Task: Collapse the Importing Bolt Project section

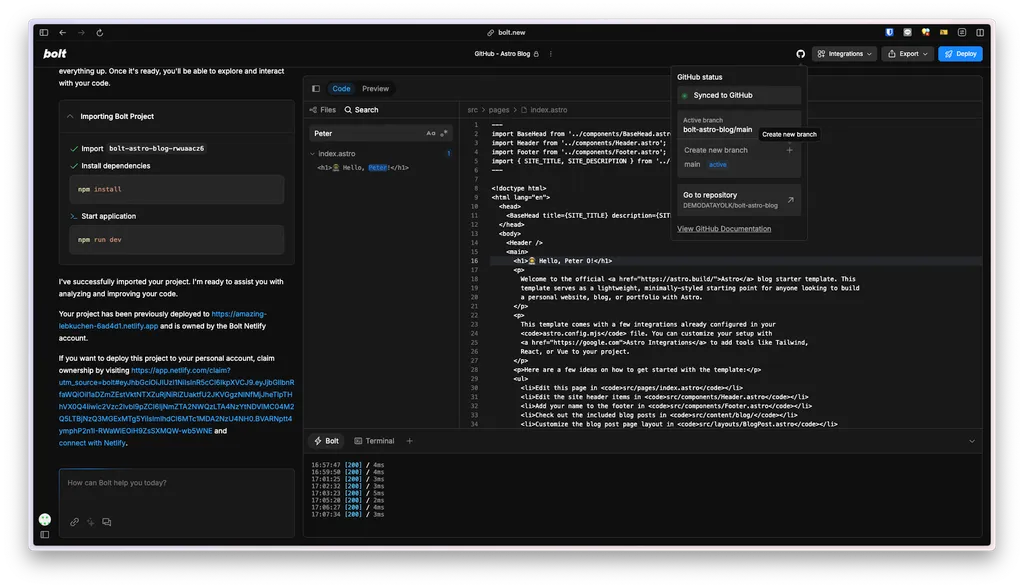Action: pyautogui.click(x=70, y=116)
